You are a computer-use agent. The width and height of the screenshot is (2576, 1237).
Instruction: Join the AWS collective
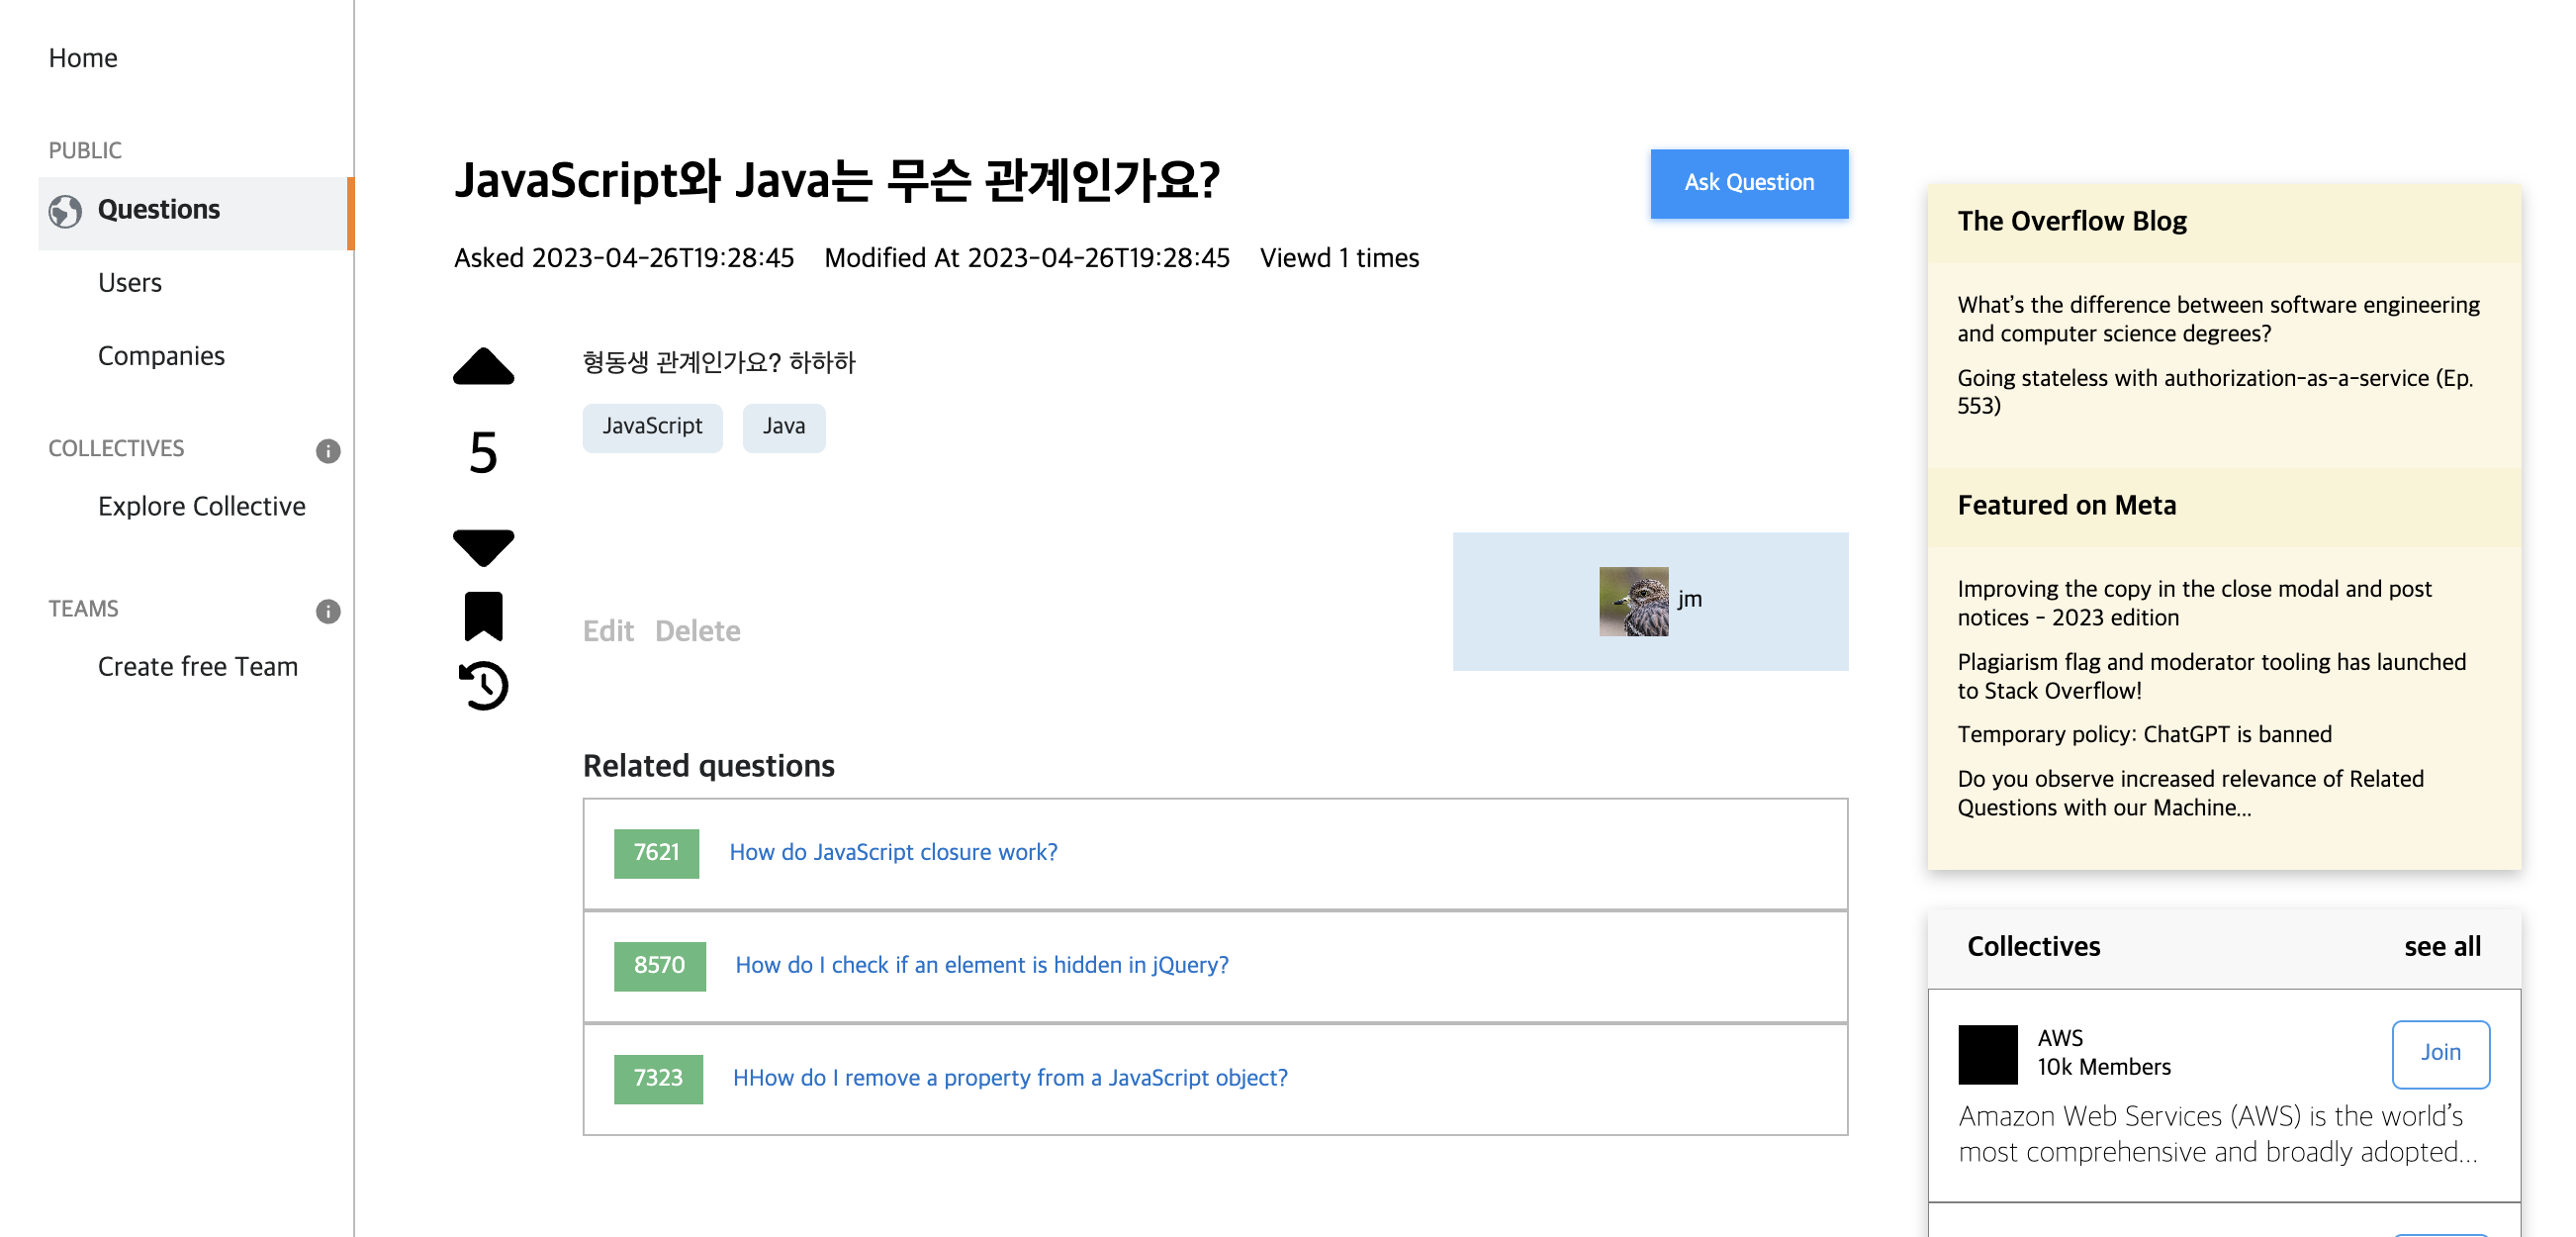coord(2440,1053)
